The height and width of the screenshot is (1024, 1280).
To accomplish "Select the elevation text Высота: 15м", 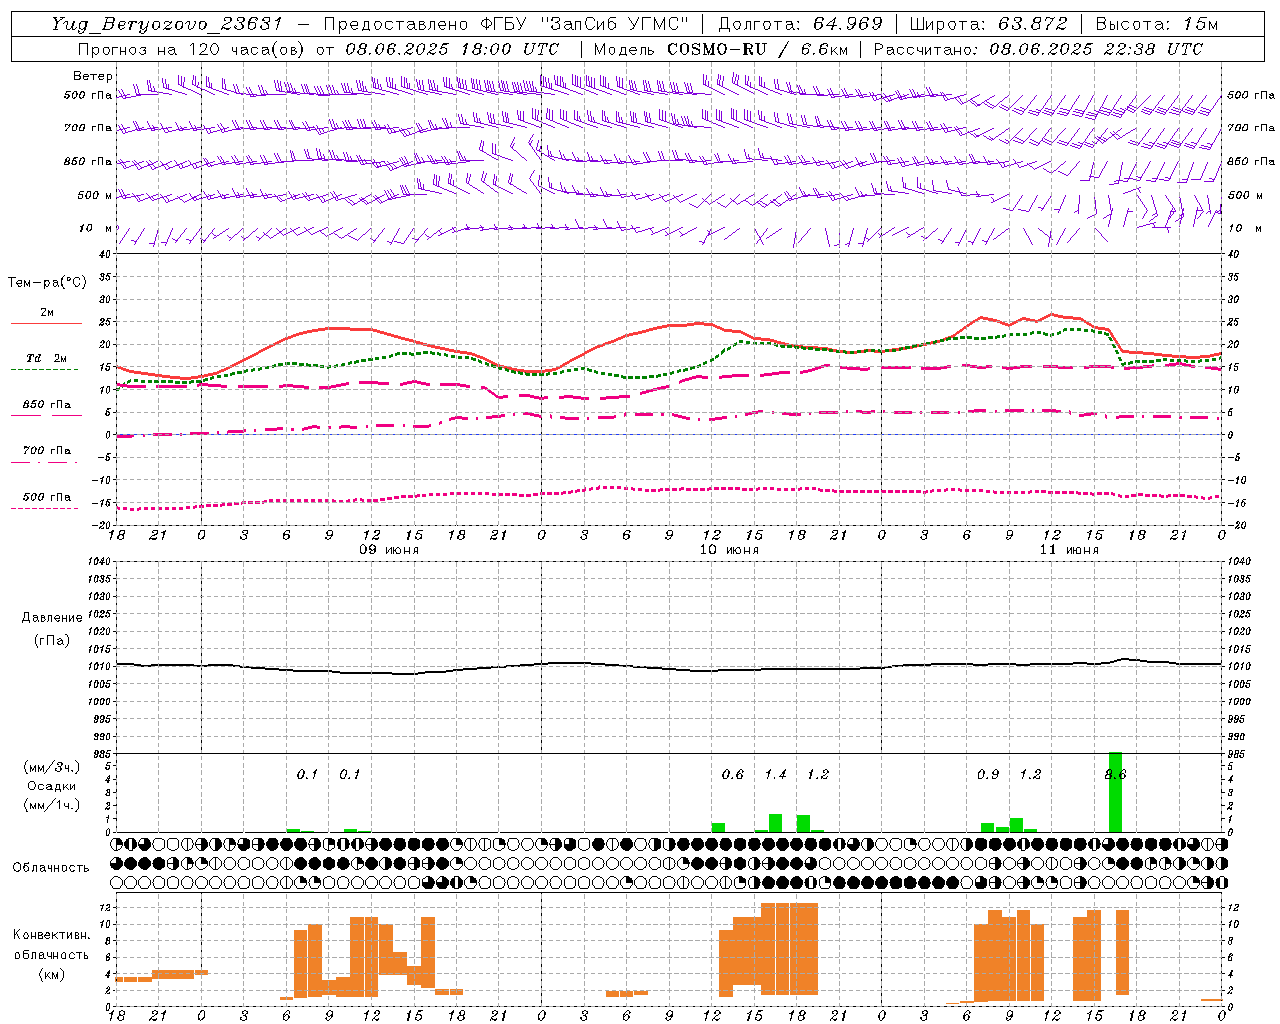I will click(1157, 24).
